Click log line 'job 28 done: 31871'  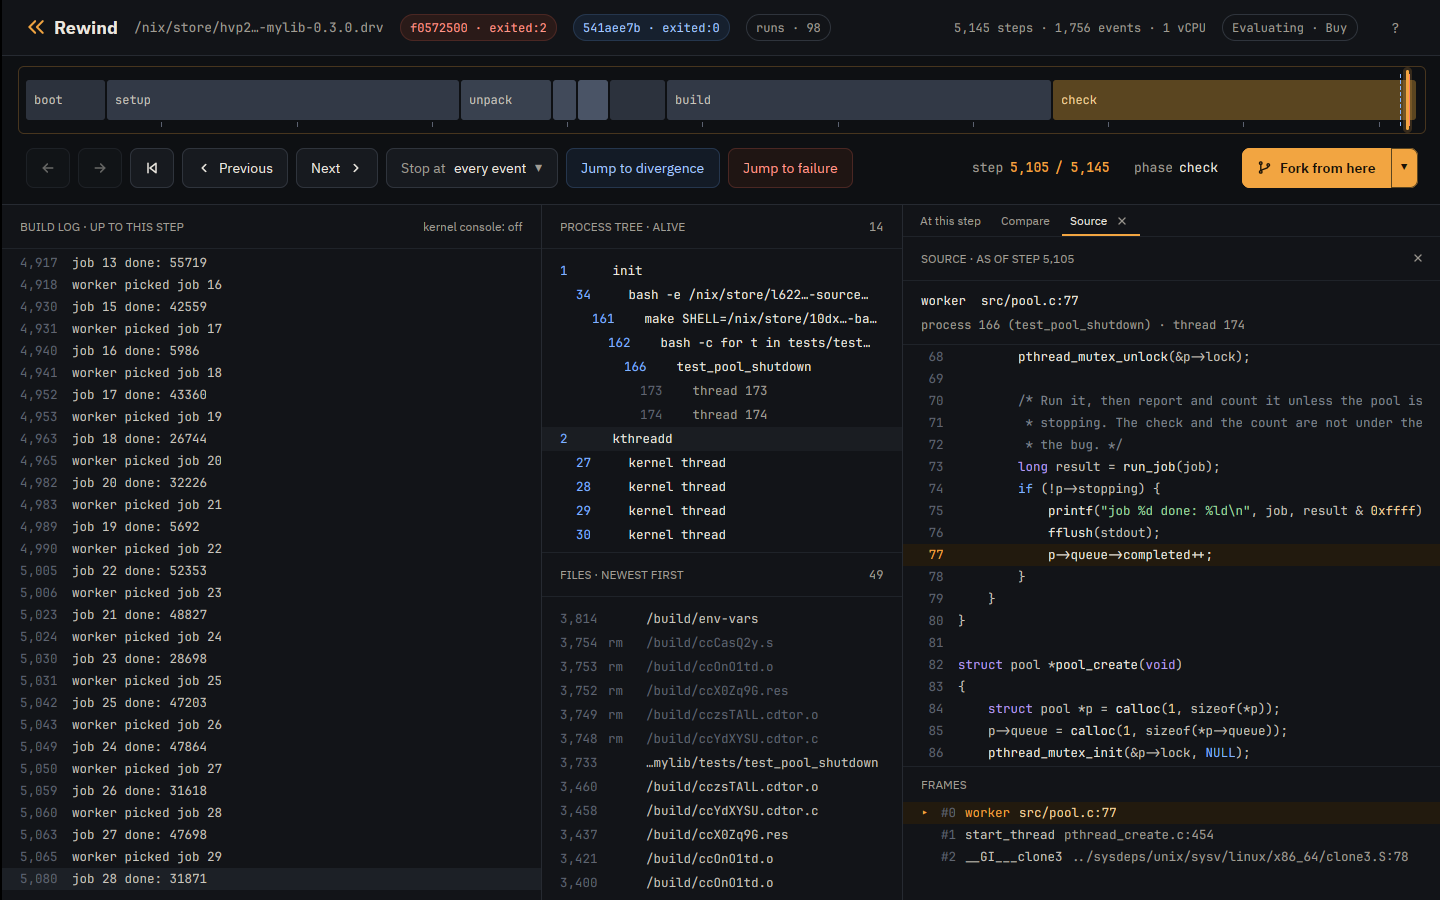[271, 879]
